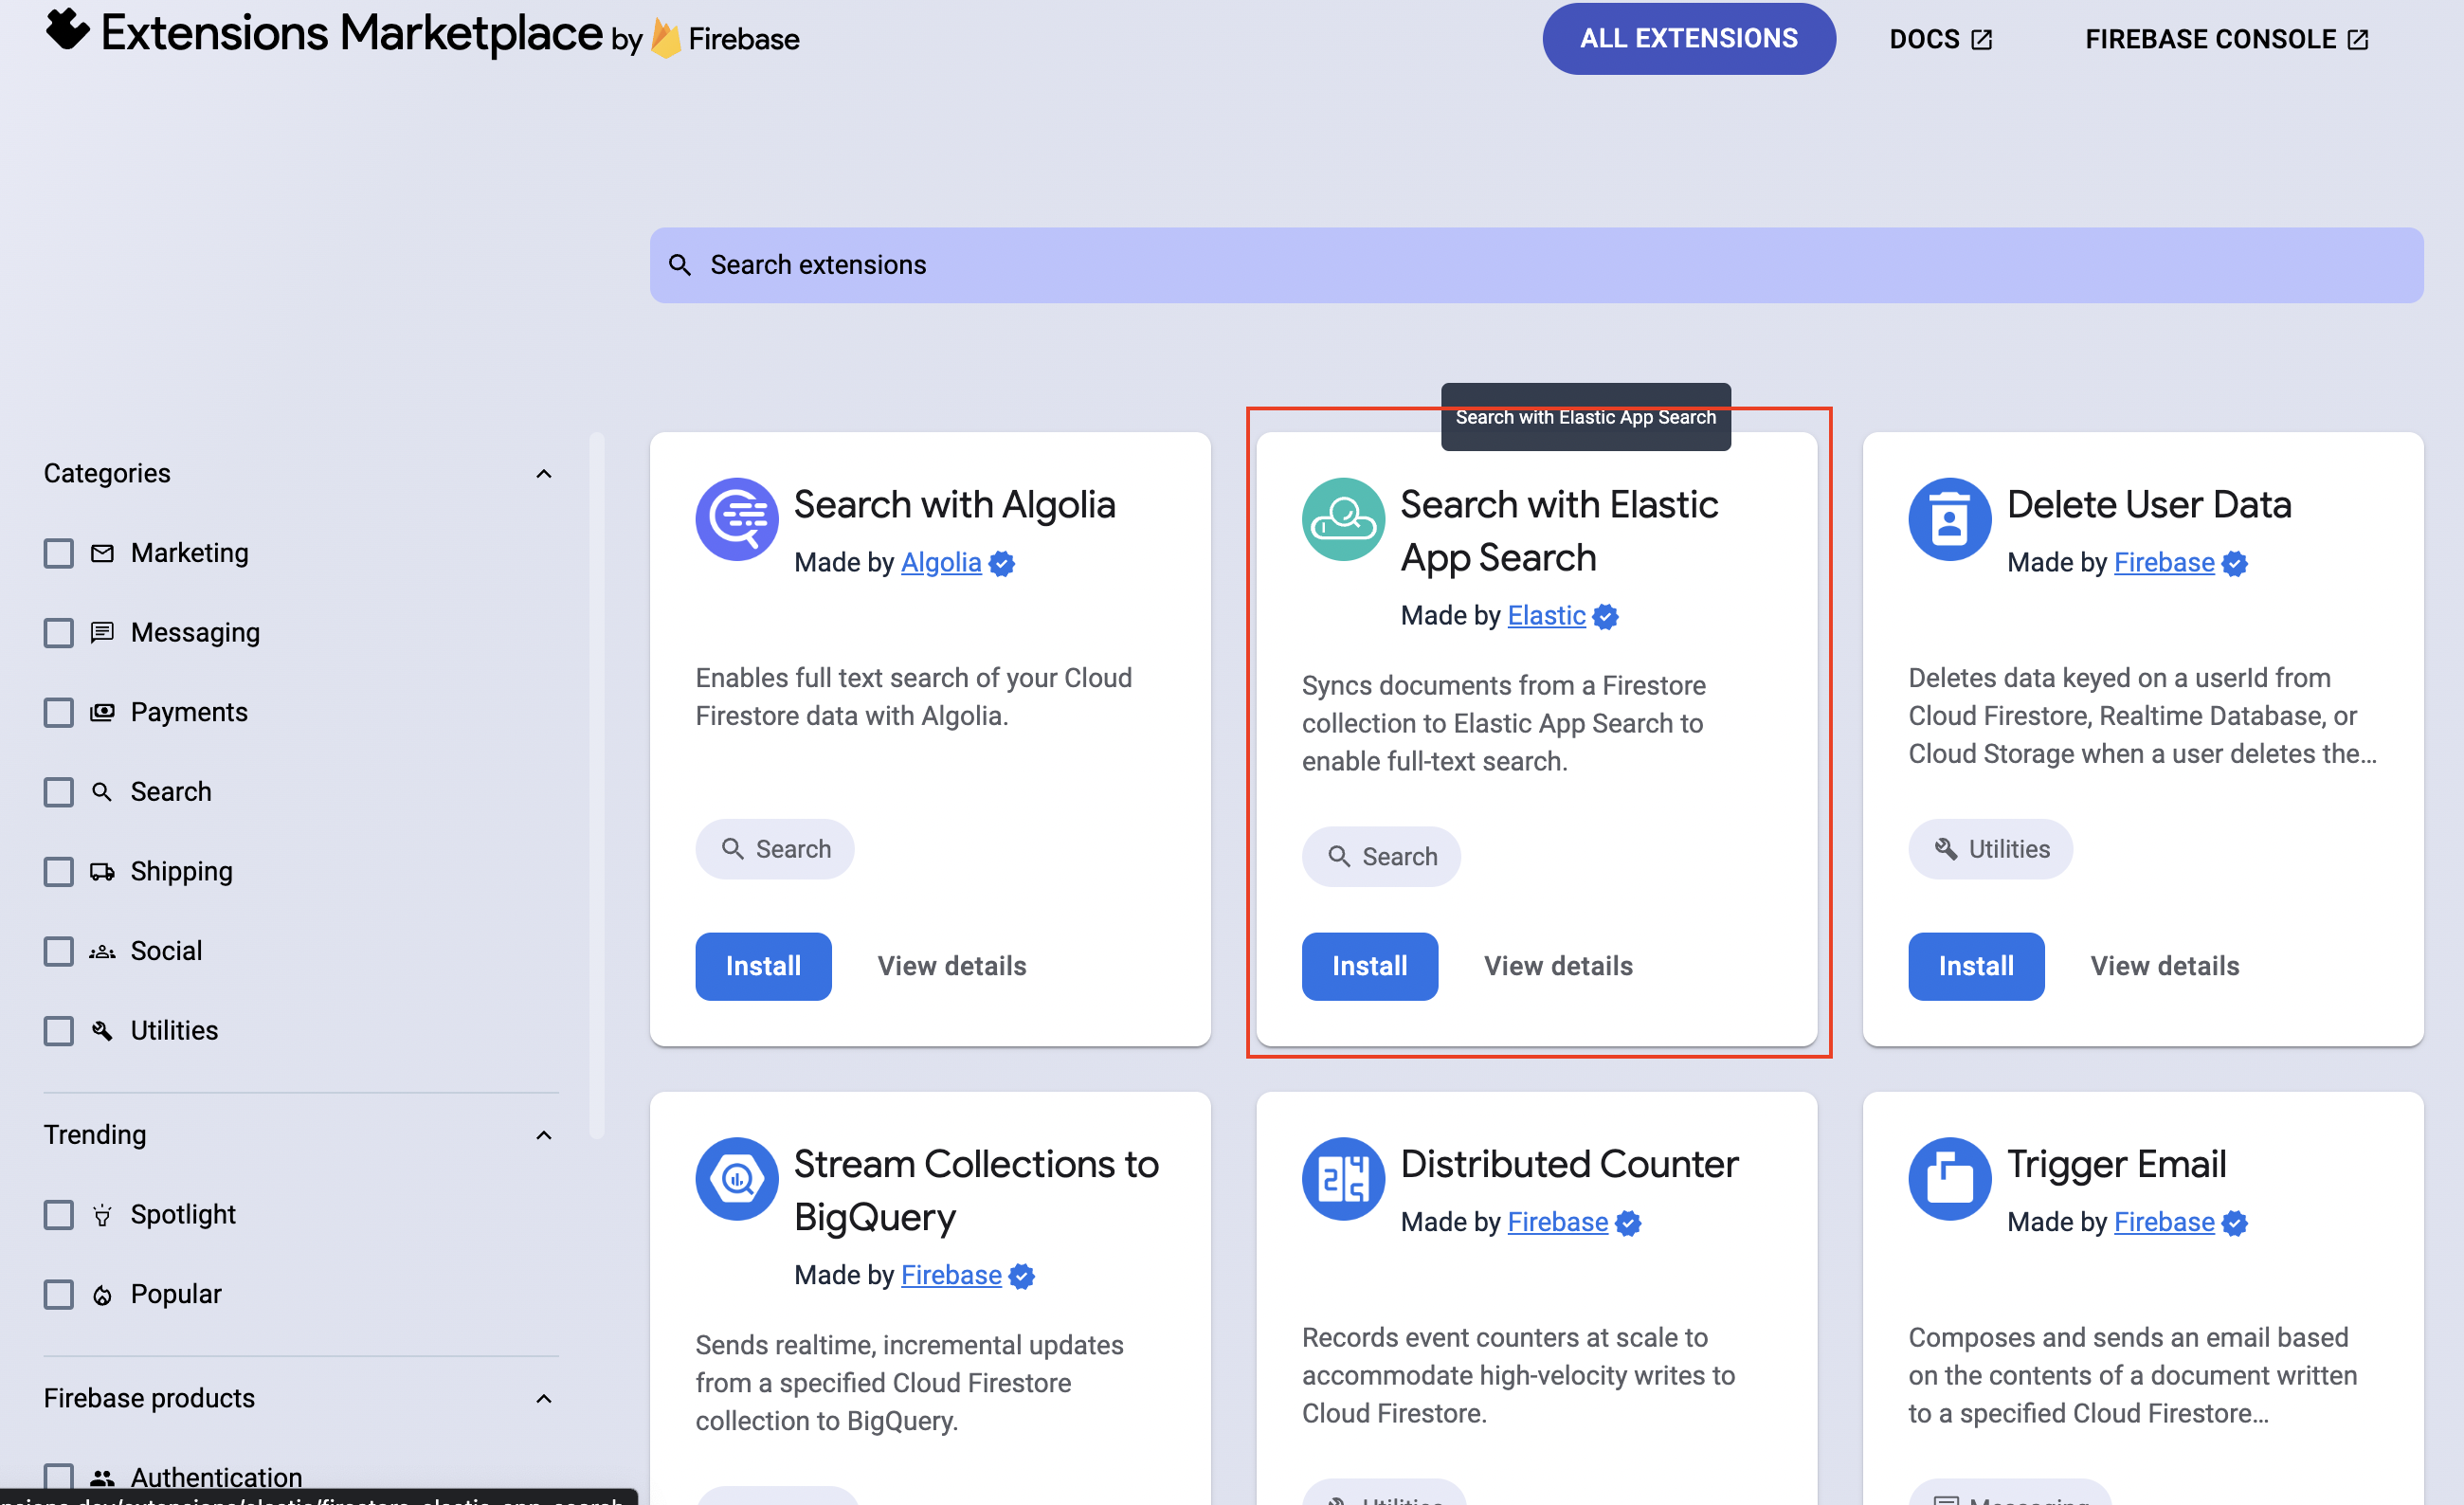Collapse the Firebase products section
Screen dimensions: 2464x1505
(x=543, y=1398)
